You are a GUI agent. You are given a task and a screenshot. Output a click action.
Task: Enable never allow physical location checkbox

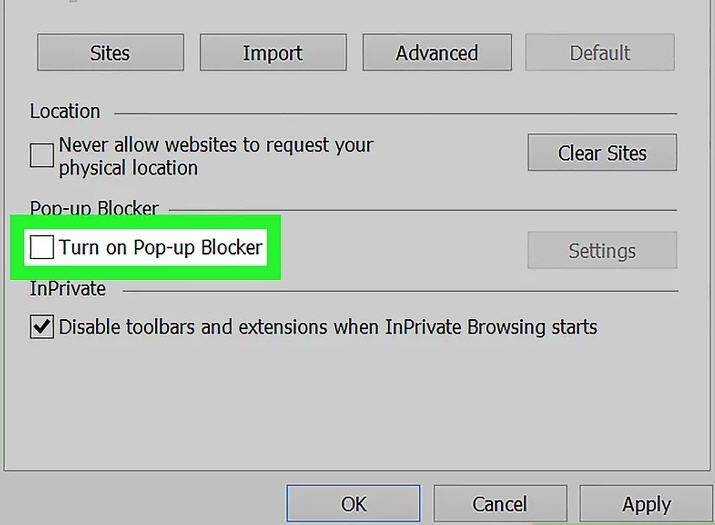click(42, 156)
